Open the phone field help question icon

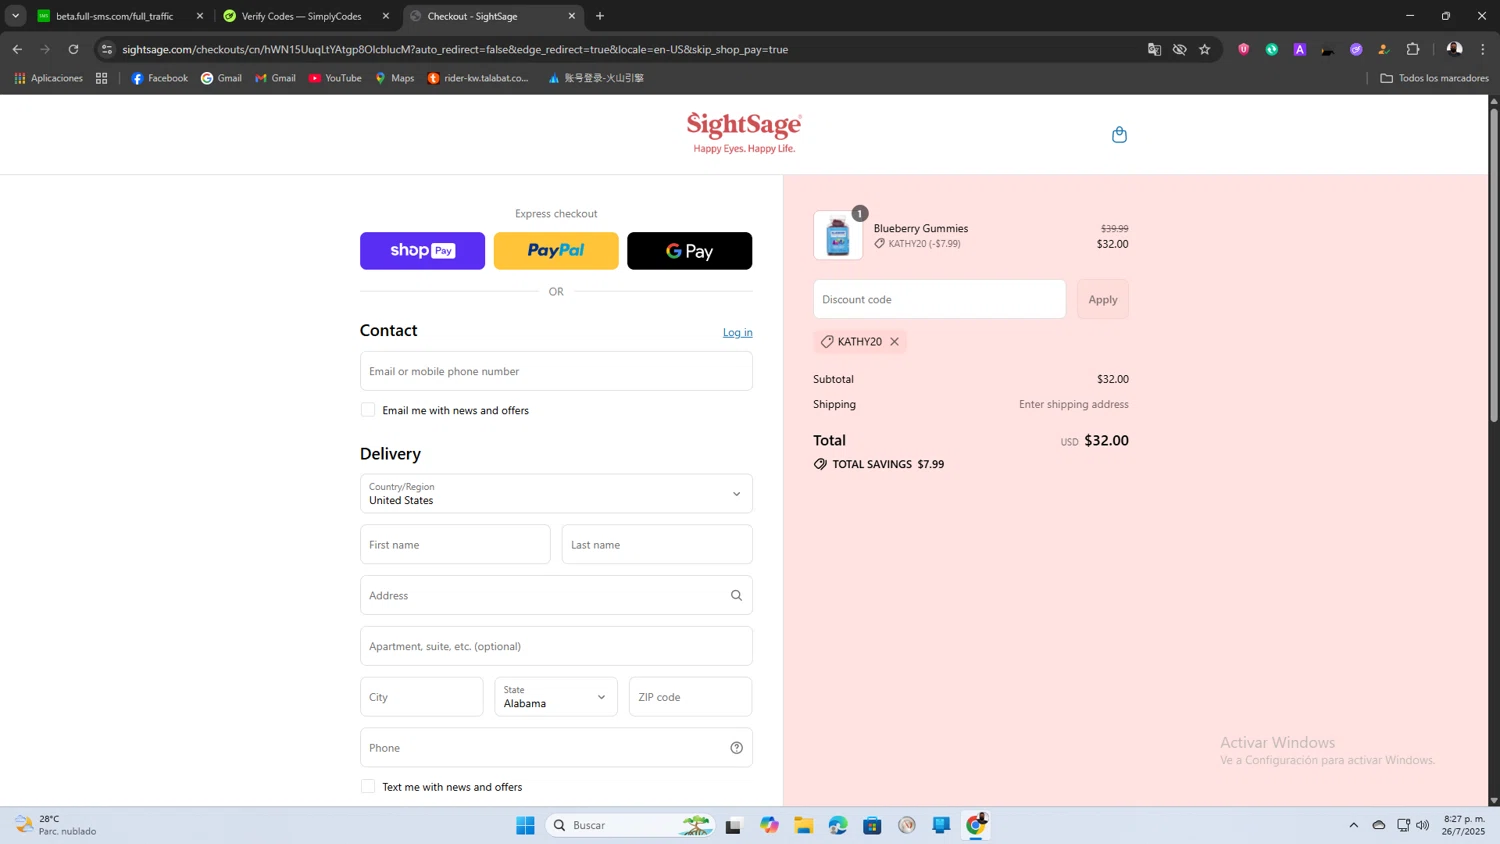(x=736, y=748)
